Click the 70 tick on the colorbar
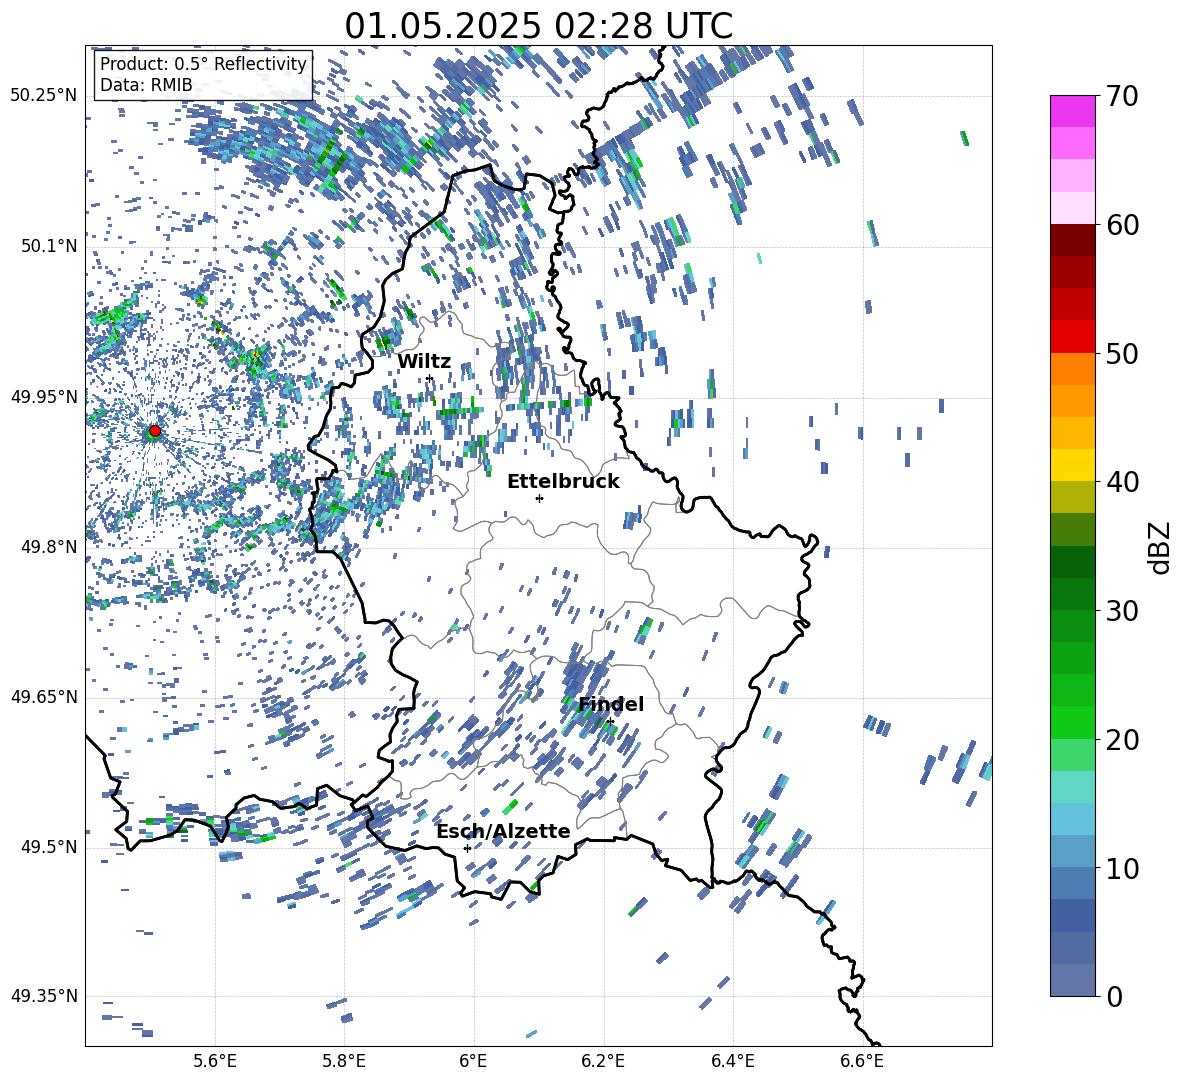1184x1081 pixels. point(1122,96)
